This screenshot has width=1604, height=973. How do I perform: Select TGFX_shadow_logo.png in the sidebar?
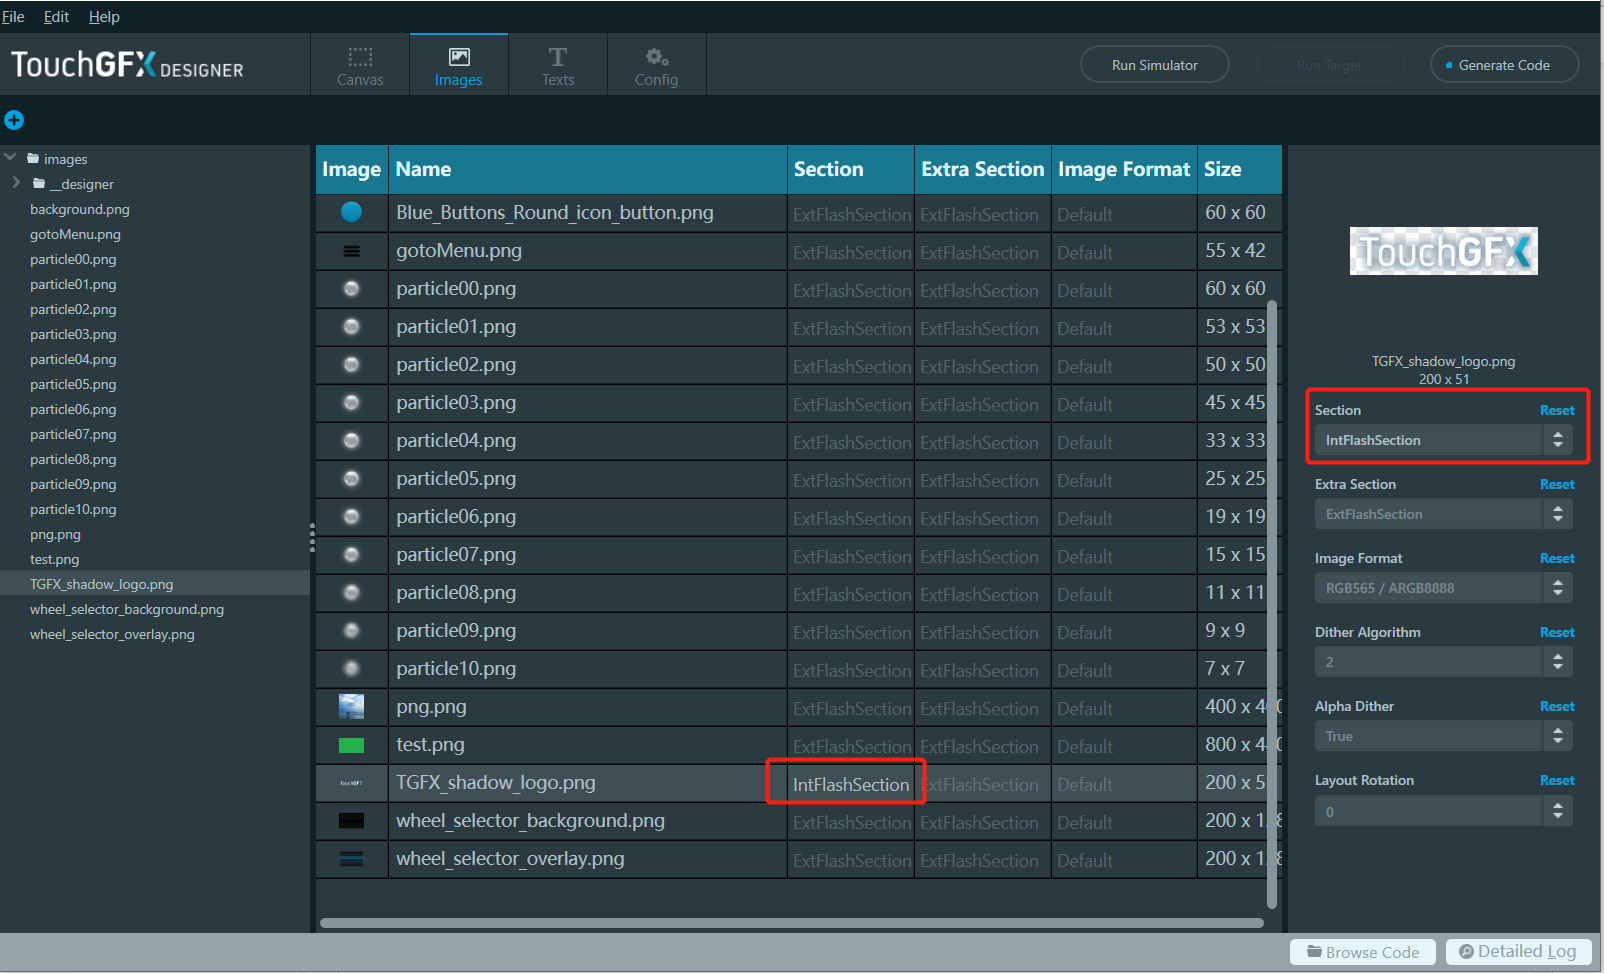pos(101,583)
